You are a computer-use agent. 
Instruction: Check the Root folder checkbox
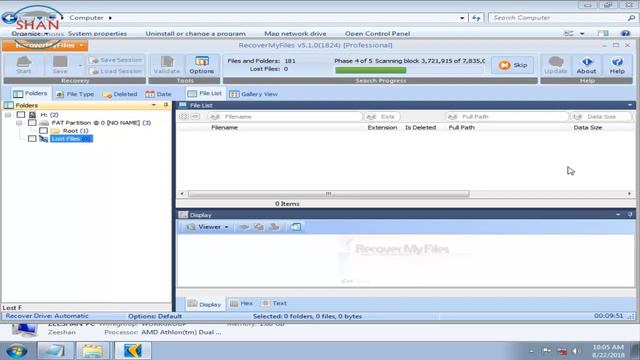point(44,131)
